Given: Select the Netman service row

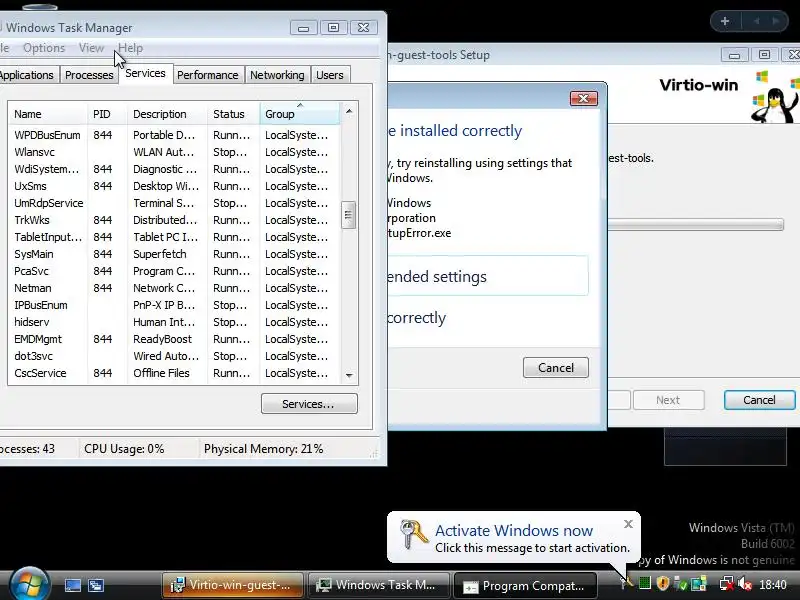Looking at the screenshot, I should [x=173, y=288].
